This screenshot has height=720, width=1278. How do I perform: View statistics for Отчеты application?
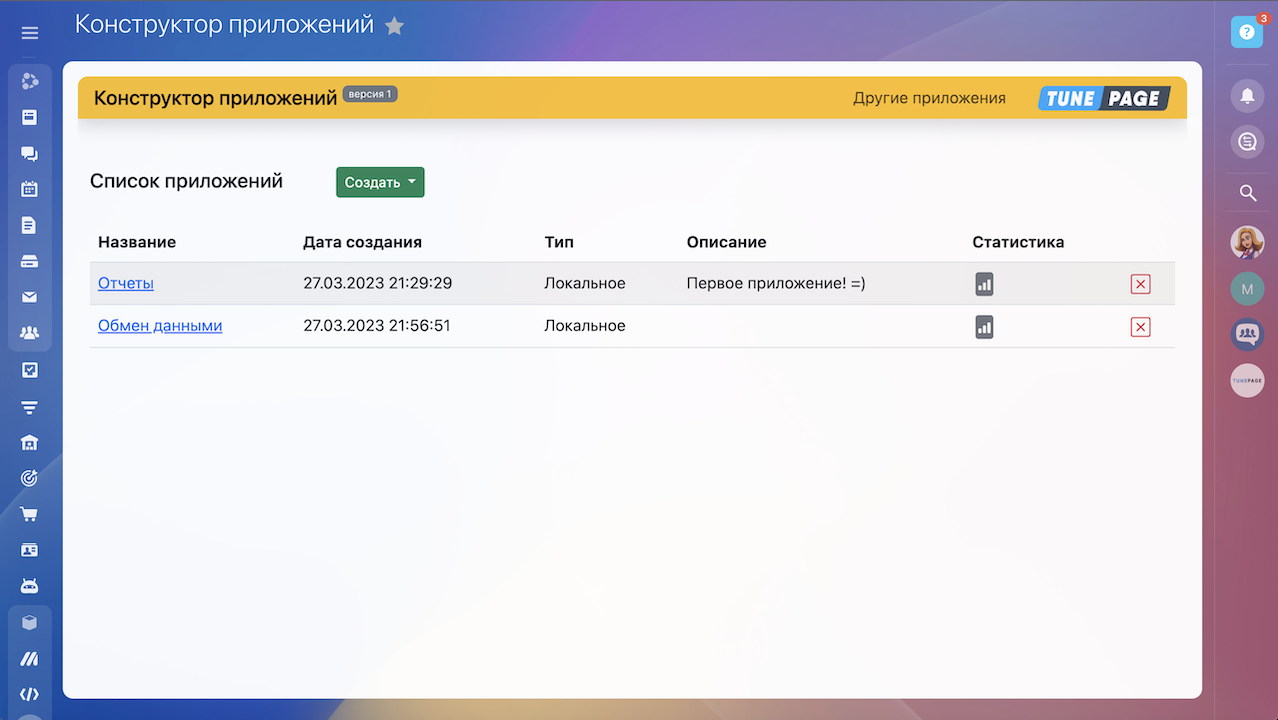click(x=984, y=284)
